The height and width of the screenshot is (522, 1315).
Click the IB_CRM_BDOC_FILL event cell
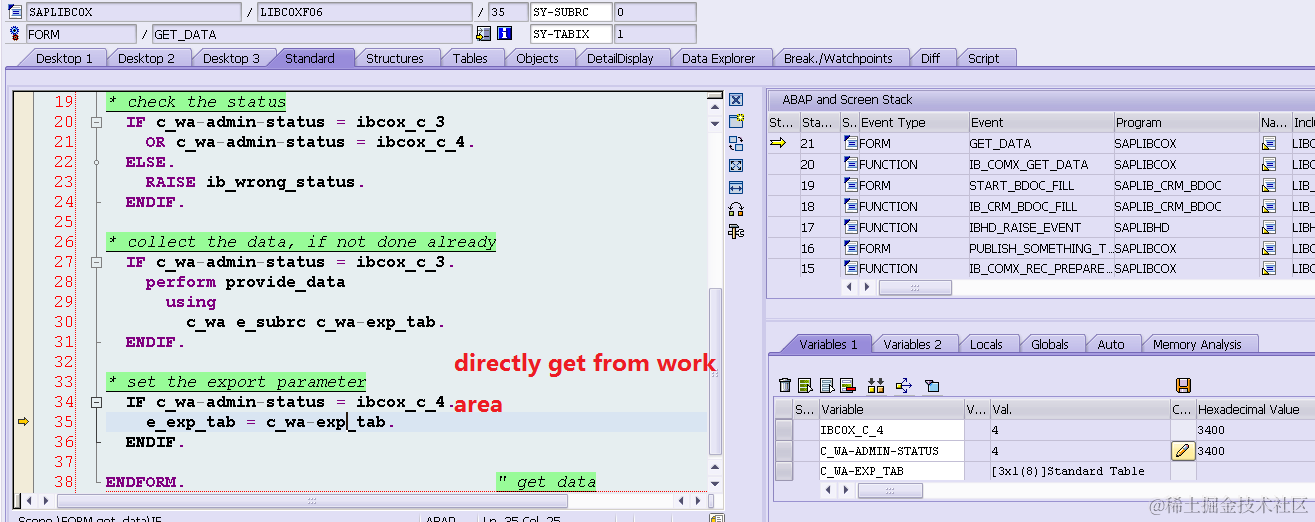tap(1040, 207)
